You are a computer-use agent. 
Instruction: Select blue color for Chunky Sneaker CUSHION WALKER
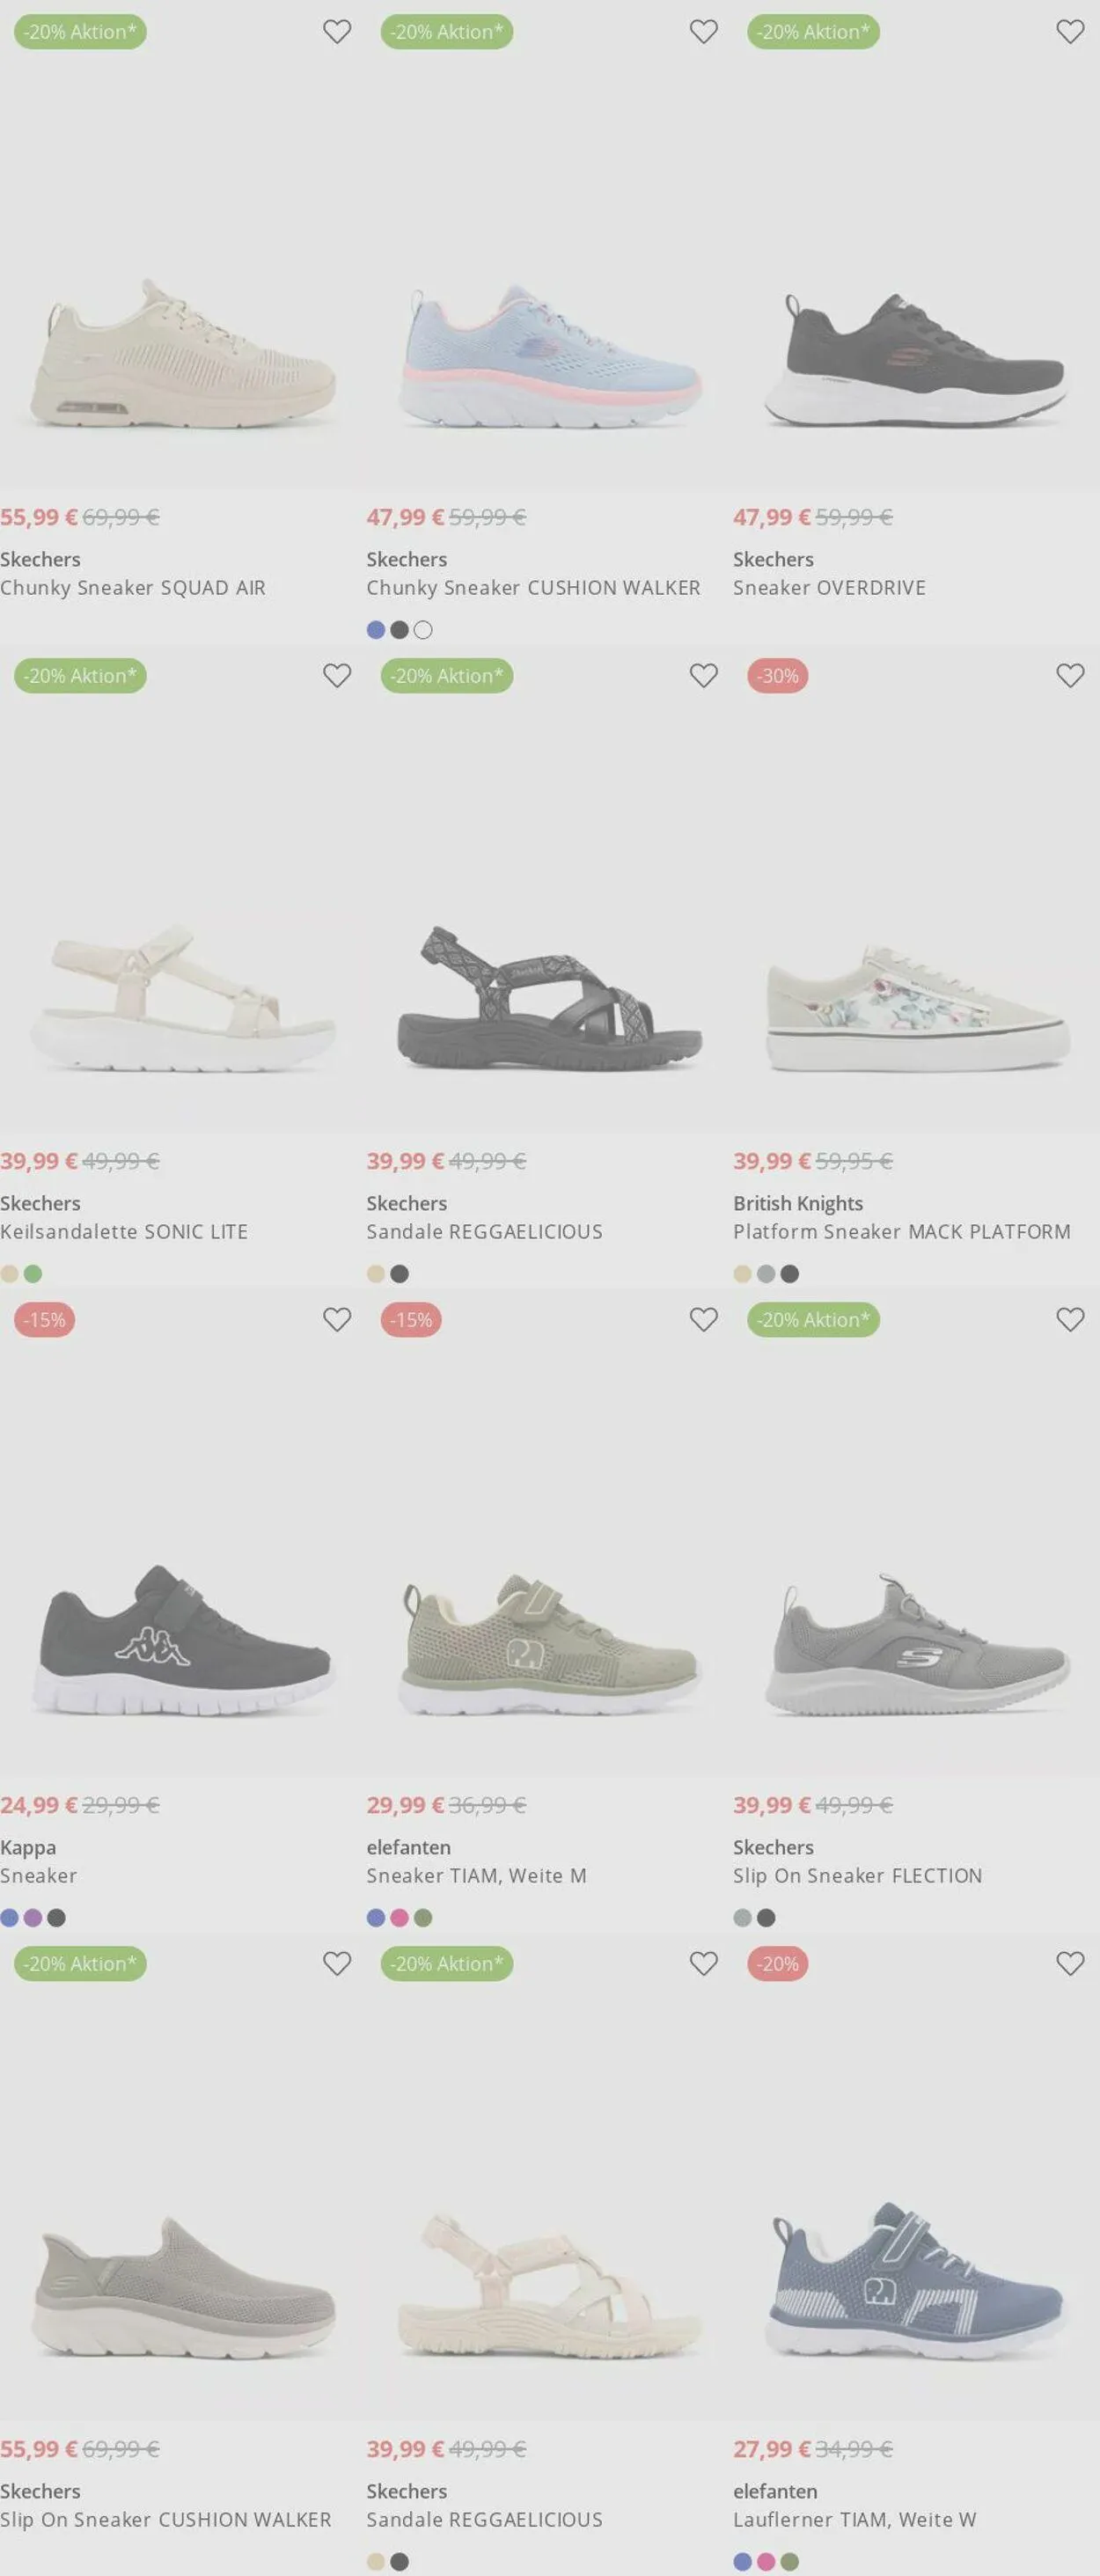point(376,630)
